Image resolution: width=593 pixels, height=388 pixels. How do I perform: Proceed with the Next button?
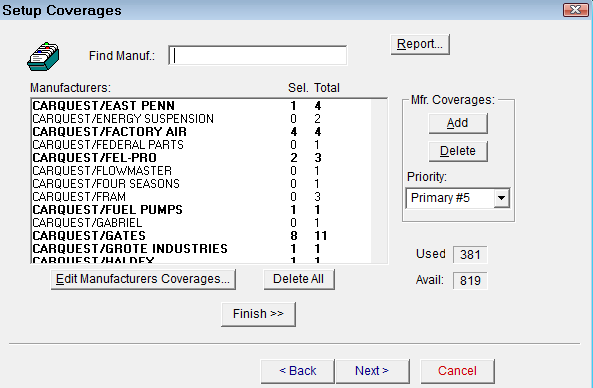372,371
